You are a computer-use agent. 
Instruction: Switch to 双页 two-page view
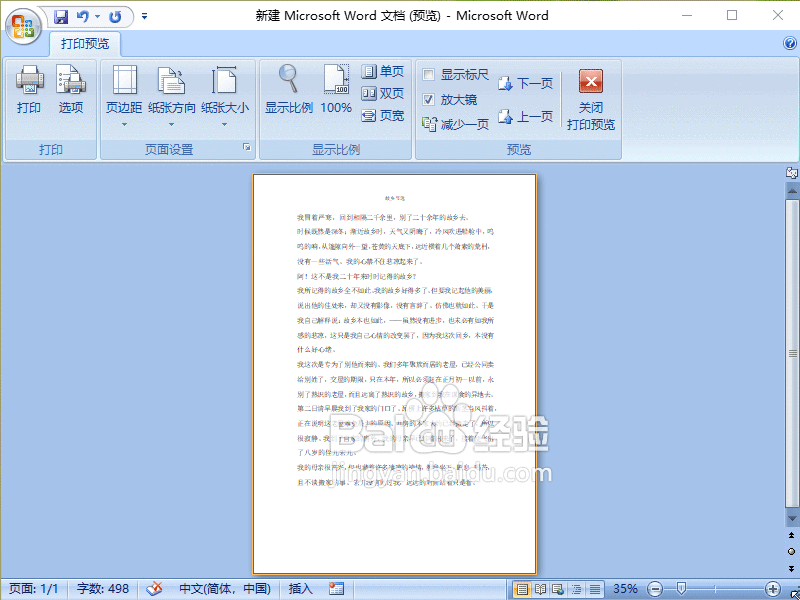(x=382, y=92)
